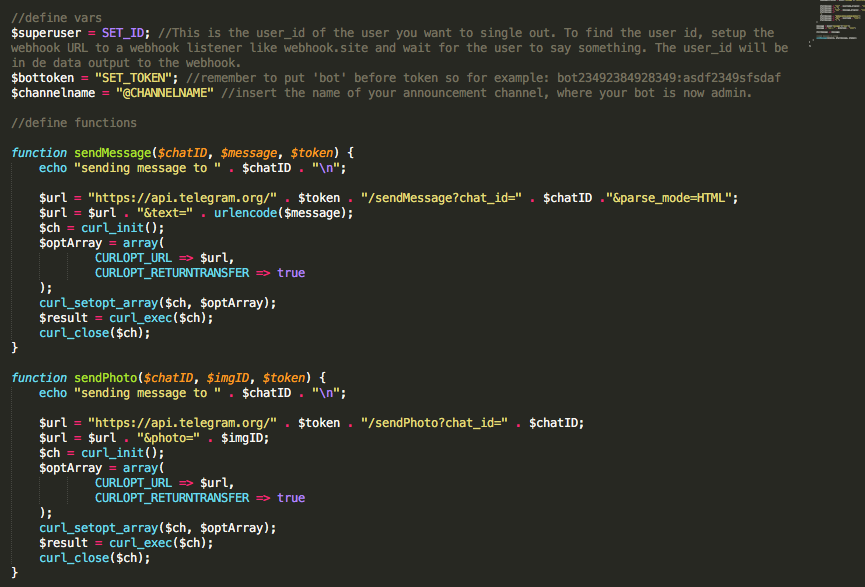
Task: Click "curl_close" inside sendPhoto function
Action: (74, 558)
